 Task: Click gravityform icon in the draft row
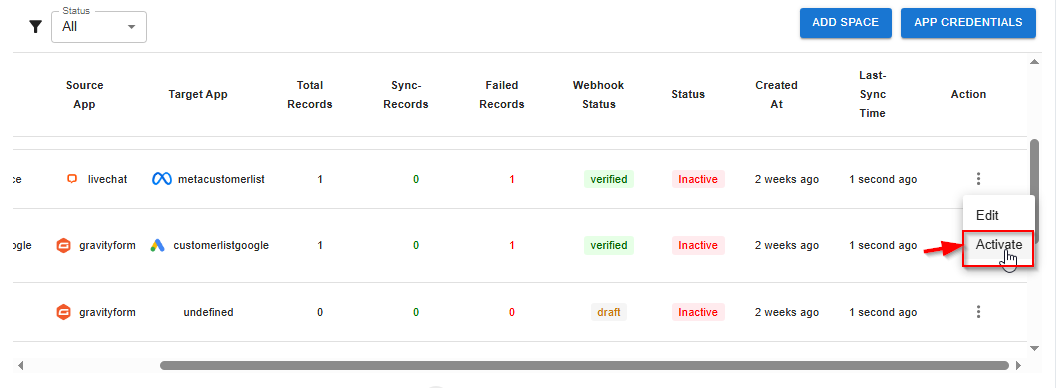click(63, 312)
